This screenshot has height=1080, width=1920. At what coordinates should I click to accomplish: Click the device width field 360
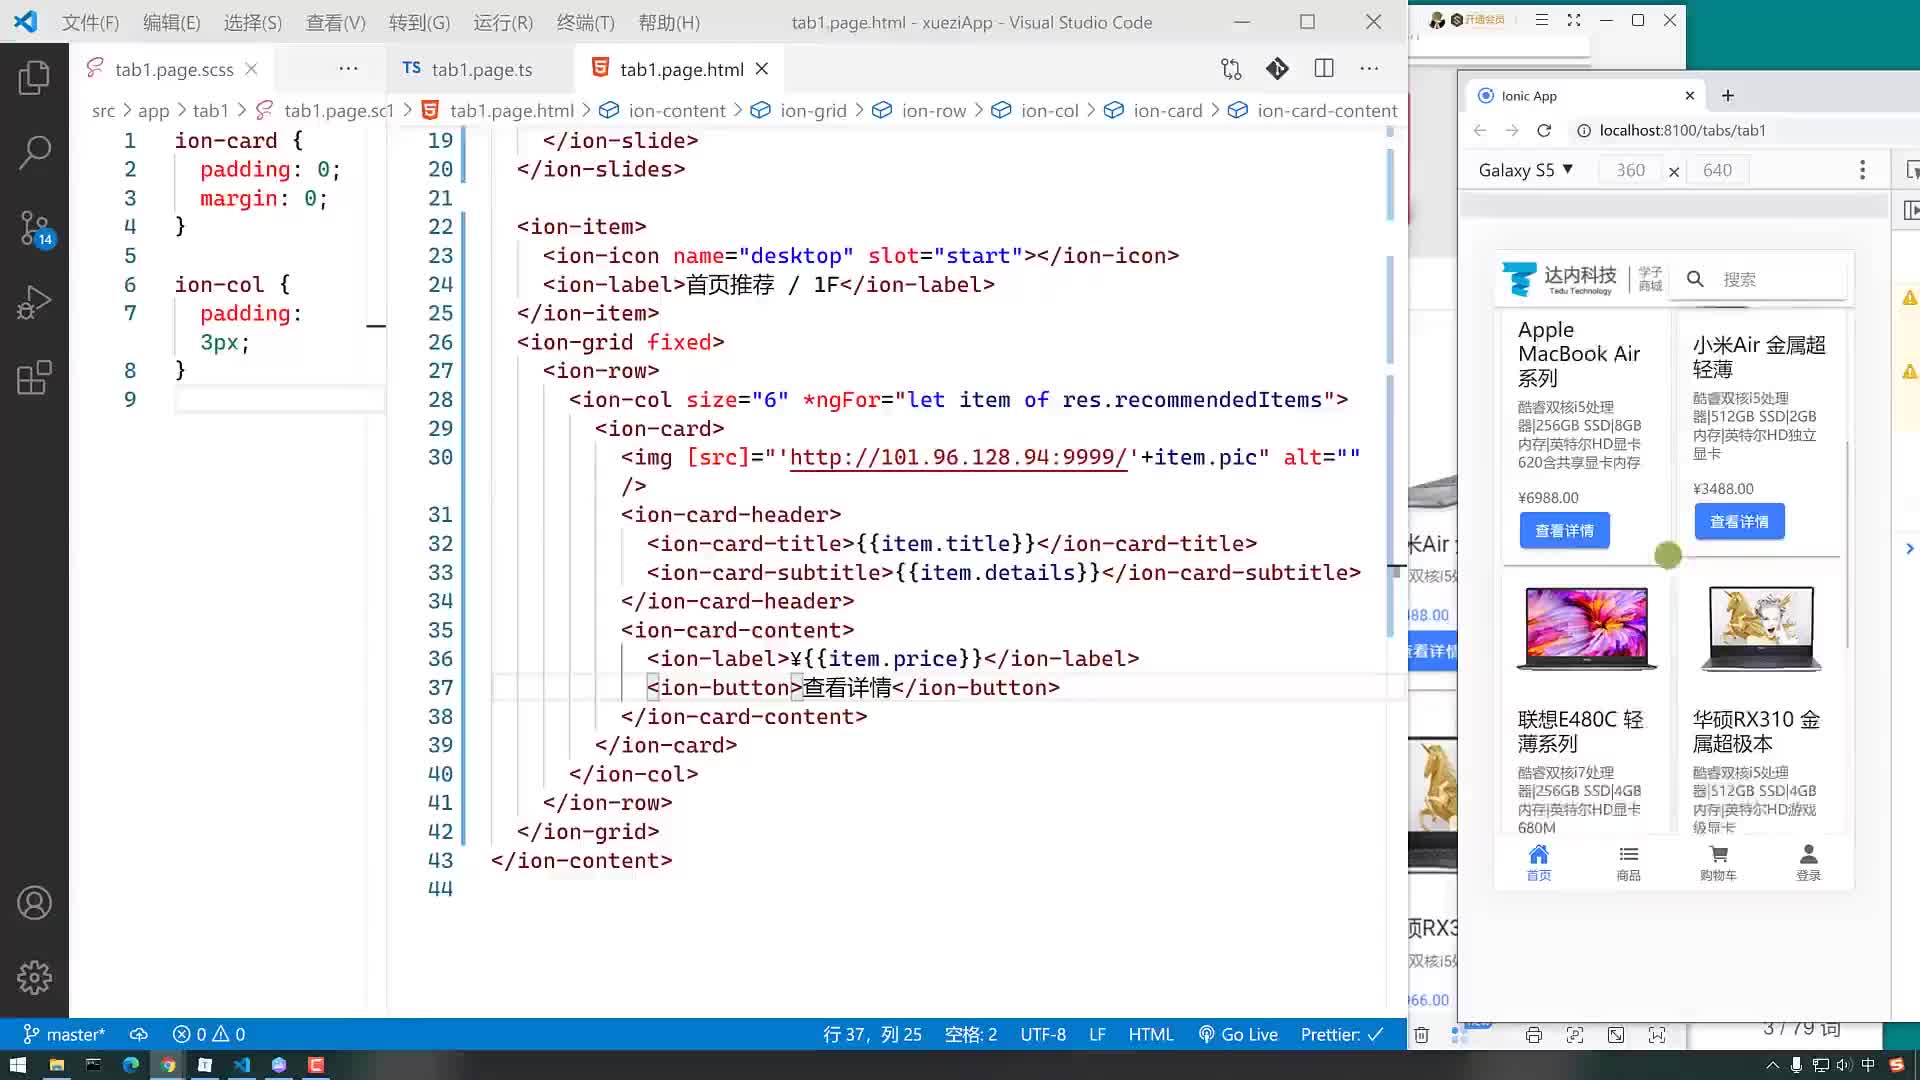pos(1630,170)
